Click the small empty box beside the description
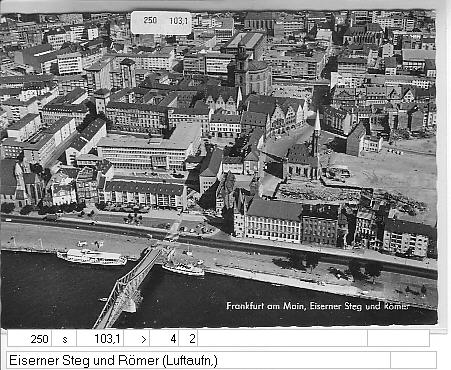 pos(413,360)
